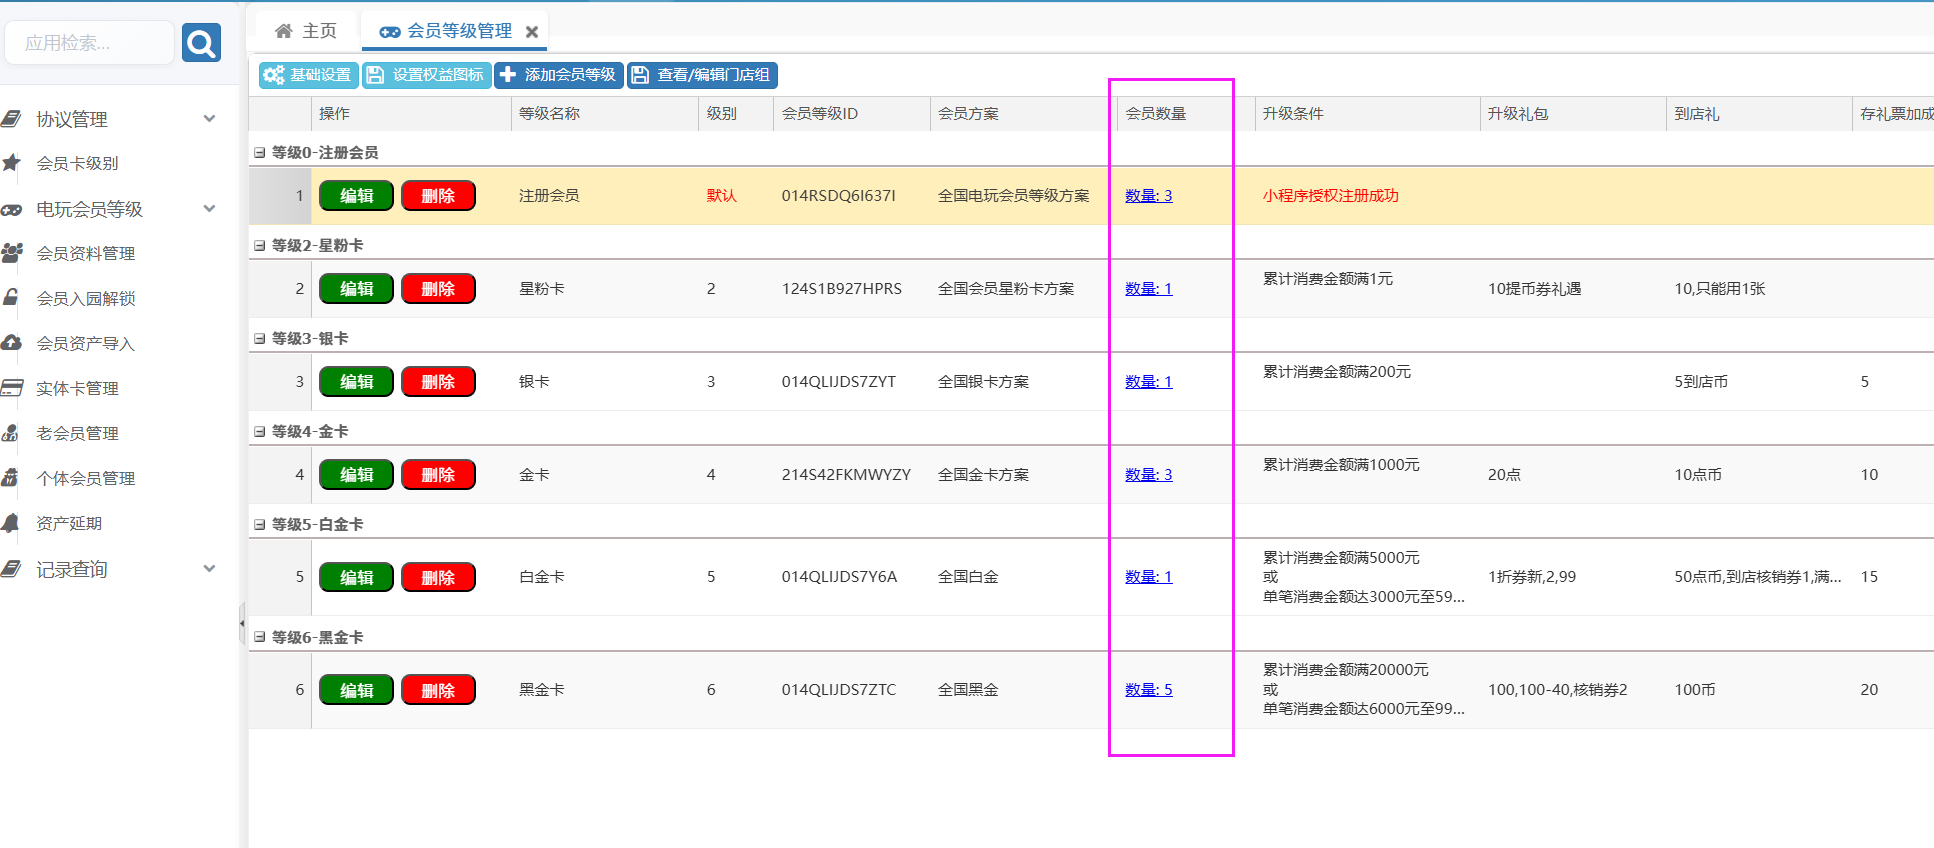Click the save icon for 设置权益图标
The width and height of the screenshot is (1934, 848).
click(x=375, y=75)
